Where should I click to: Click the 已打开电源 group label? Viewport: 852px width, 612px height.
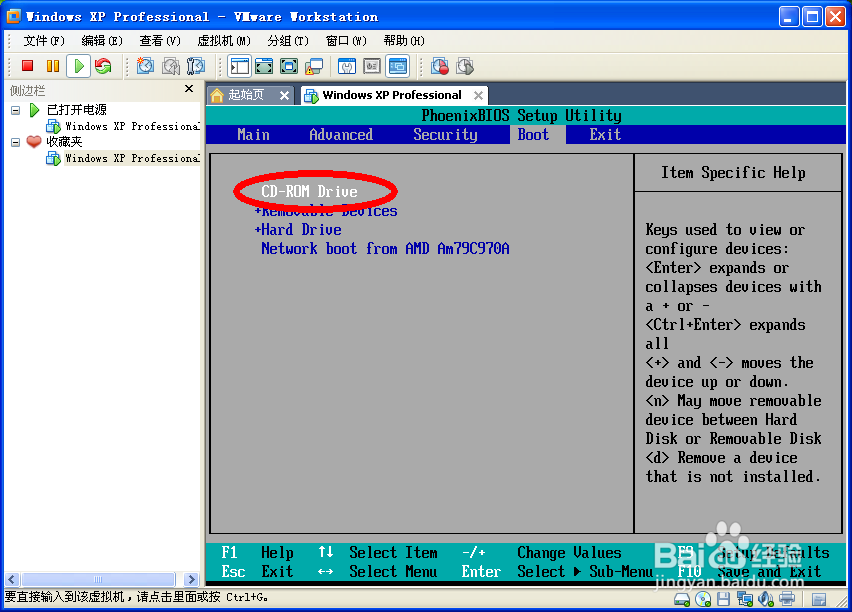pos(77,110)
